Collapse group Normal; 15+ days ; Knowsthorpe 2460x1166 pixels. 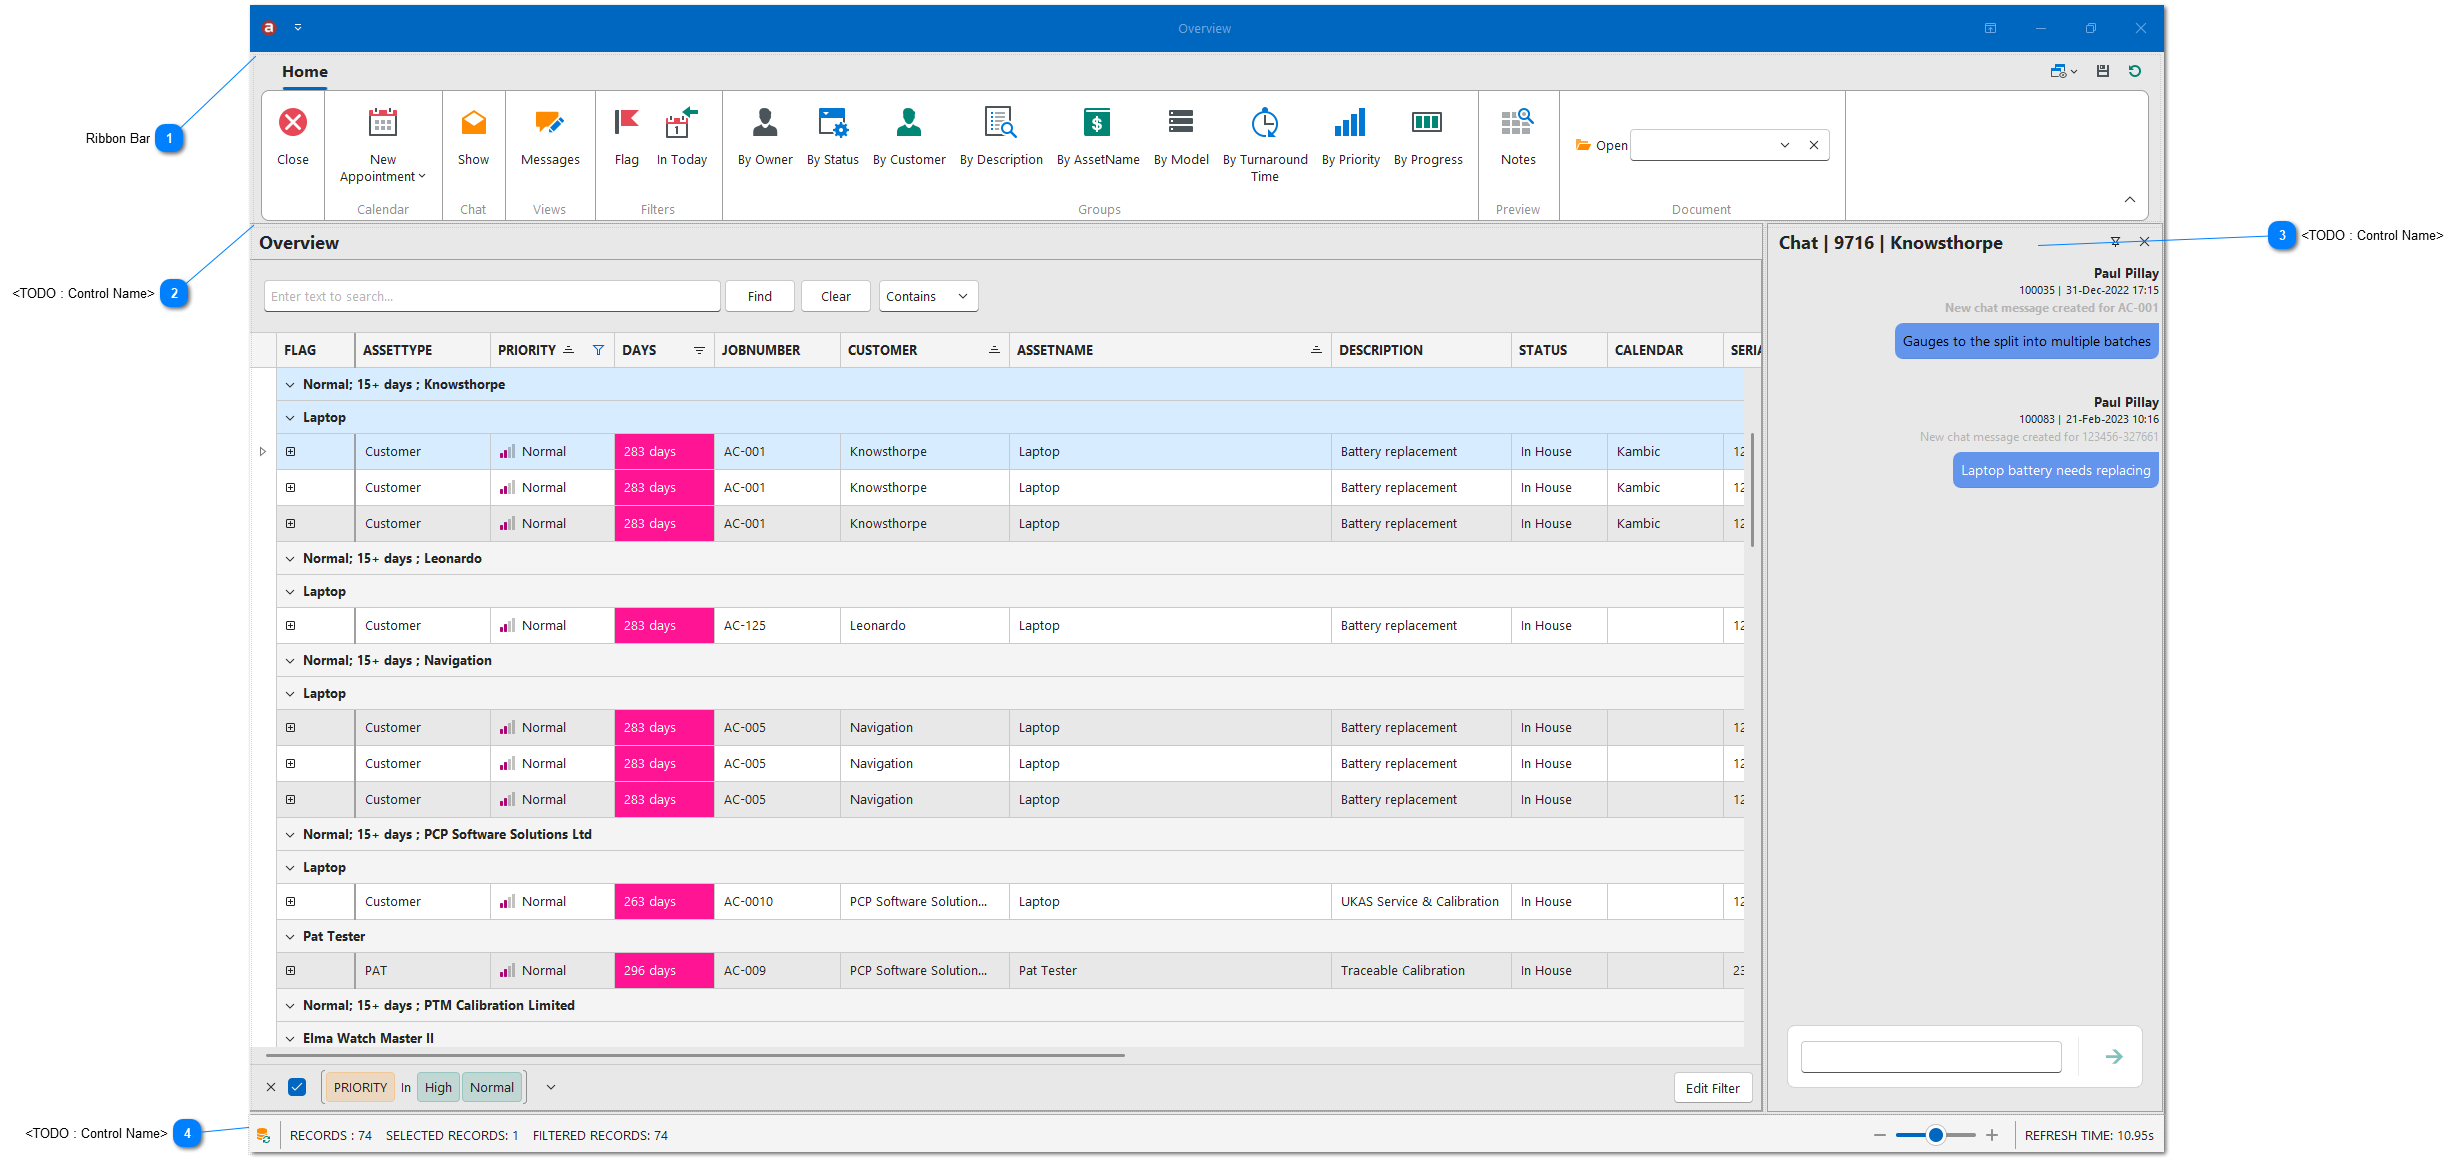(x=290, y=384)
